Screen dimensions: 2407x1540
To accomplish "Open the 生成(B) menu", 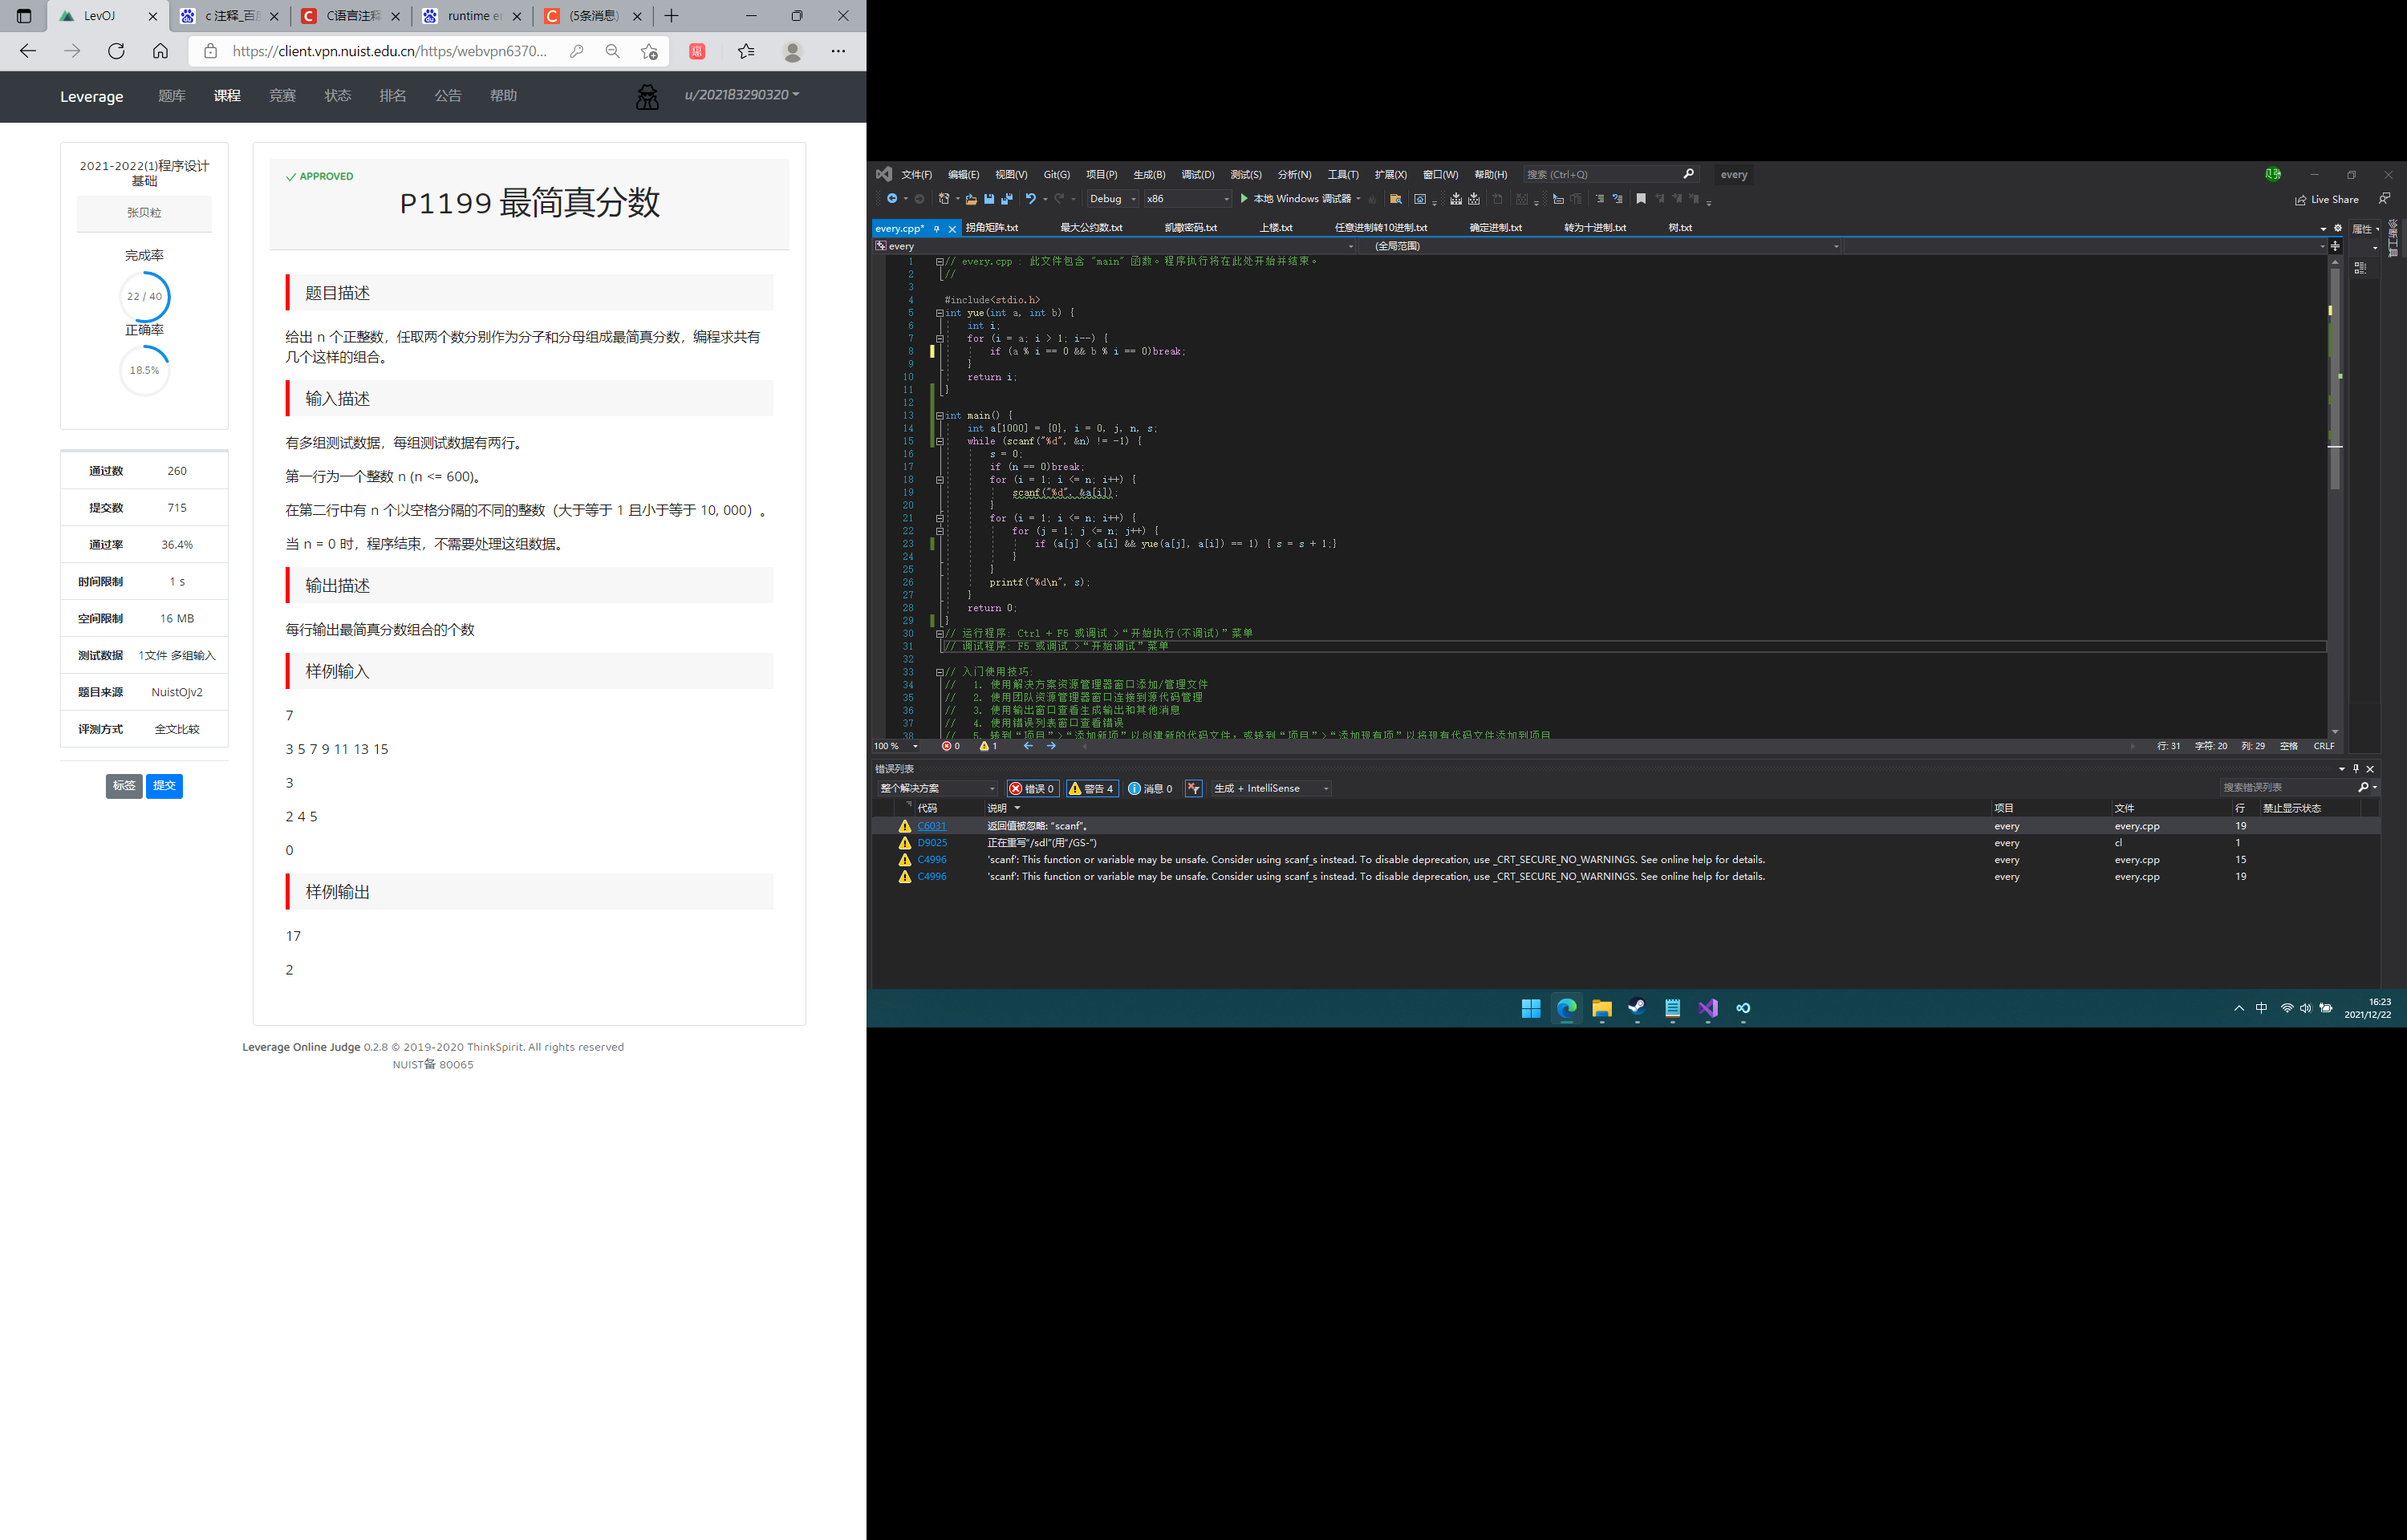I will pos(1149,174).
